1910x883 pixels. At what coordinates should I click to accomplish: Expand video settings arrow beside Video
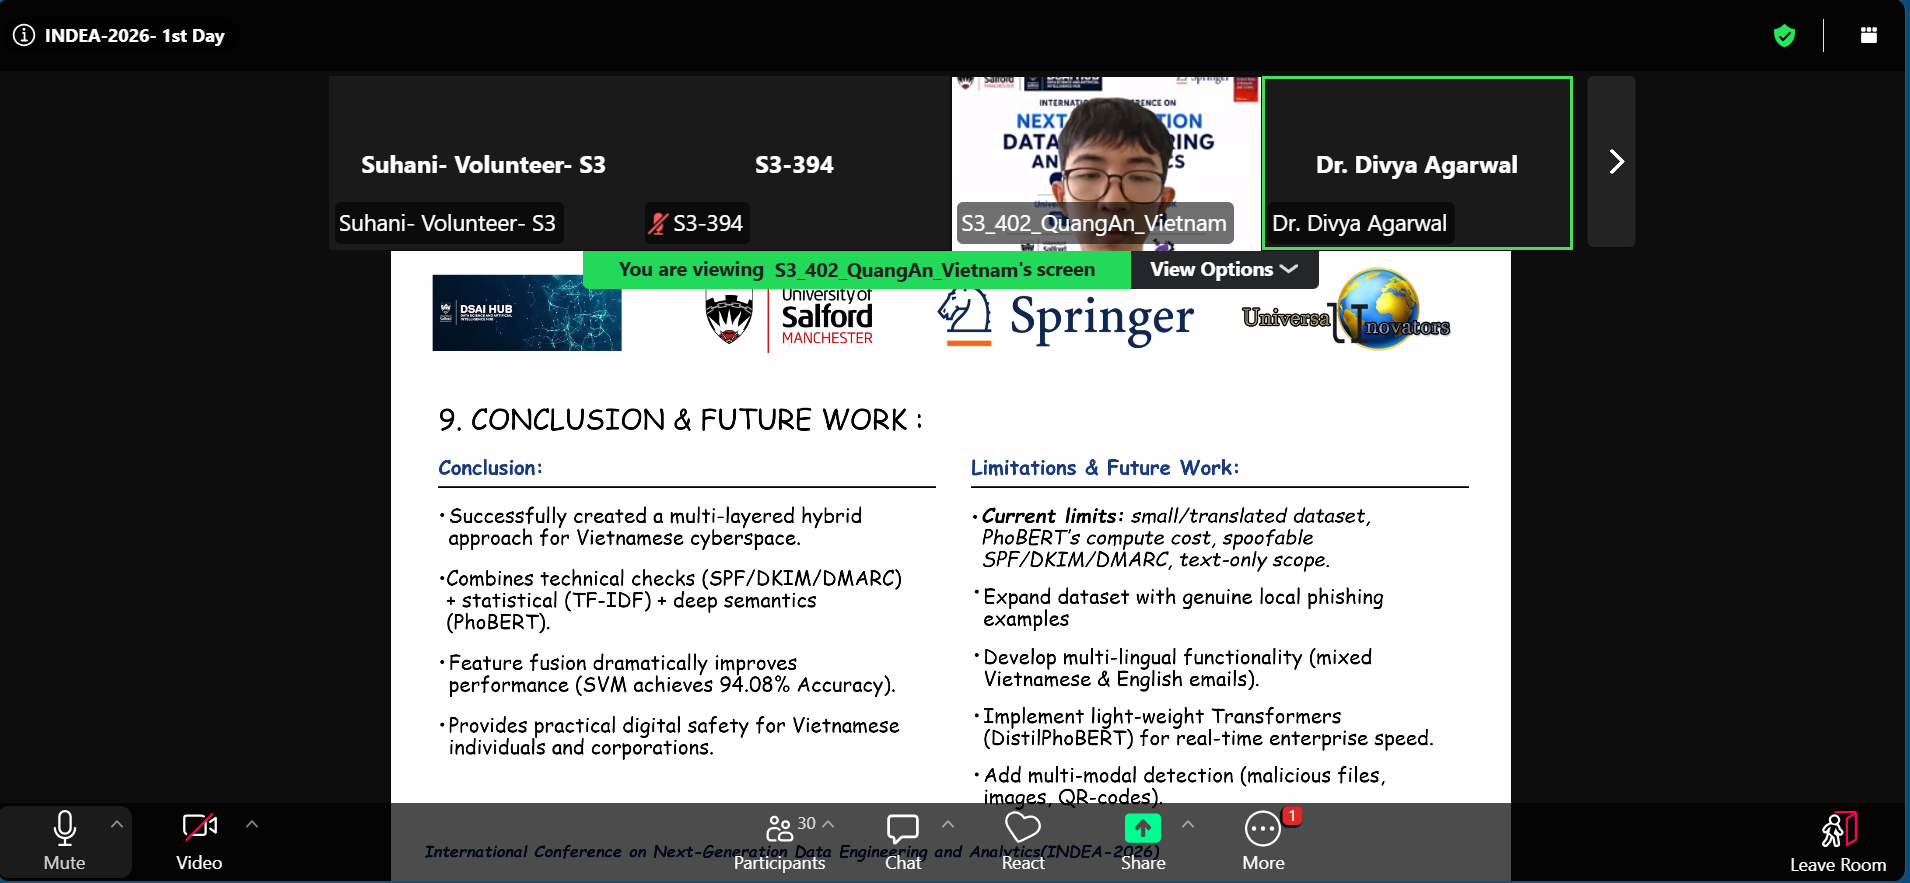252,825
